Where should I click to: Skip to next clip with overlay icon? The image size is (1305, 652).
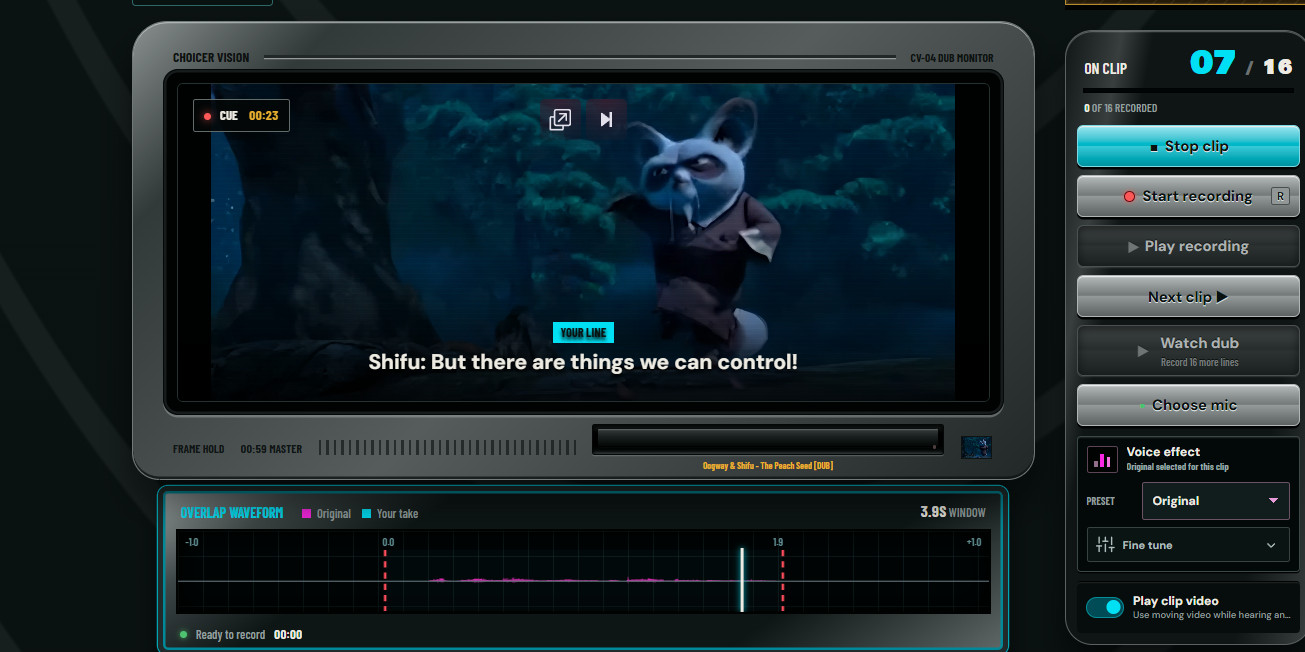(x=606, y=120)
